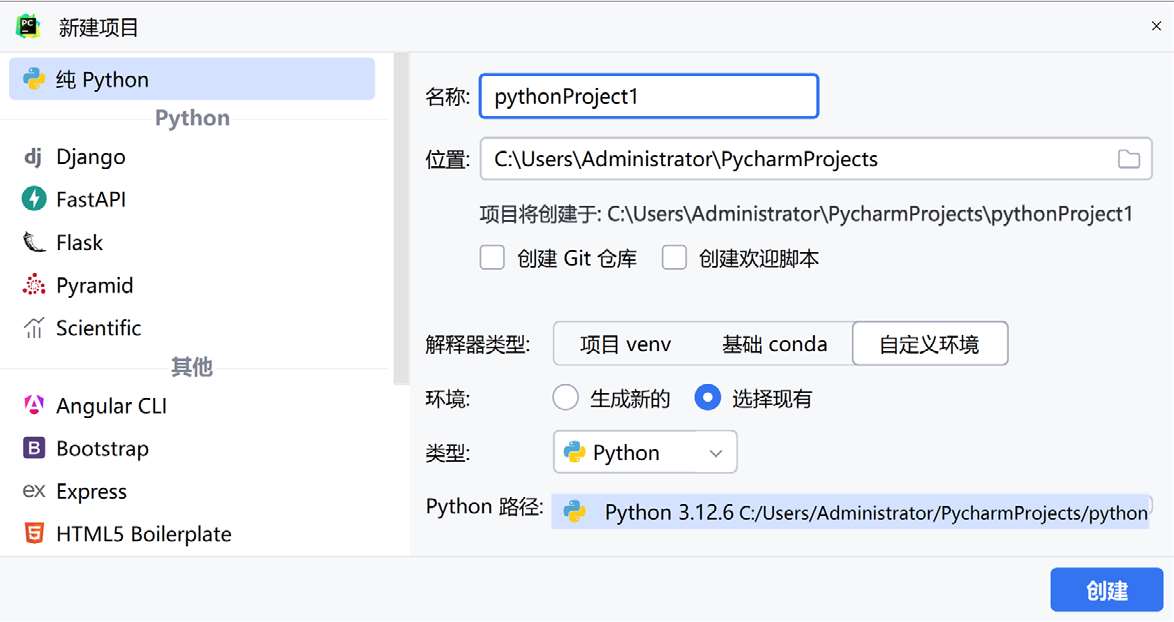
Task: Select the Django project type icon
Action: coord(34,157)
